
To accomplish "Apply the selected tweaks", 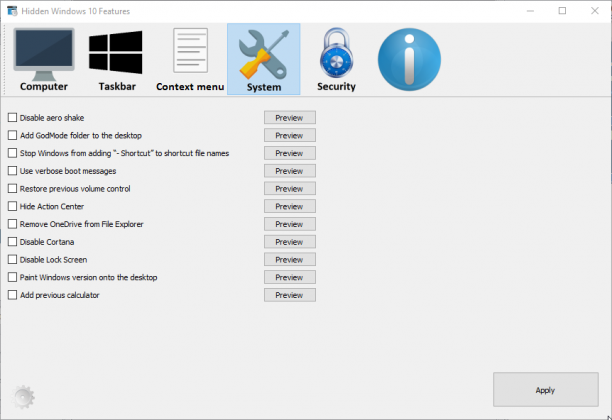I will coord(546,390).
